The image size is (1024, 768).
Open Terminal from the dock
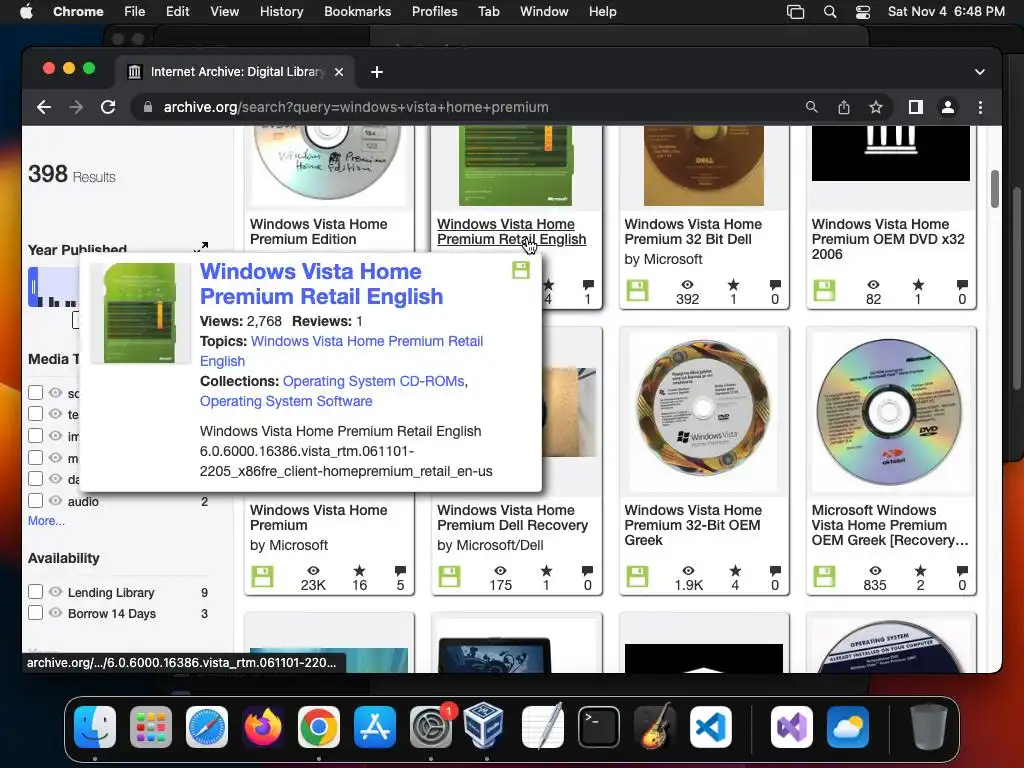tap(599, 727)
